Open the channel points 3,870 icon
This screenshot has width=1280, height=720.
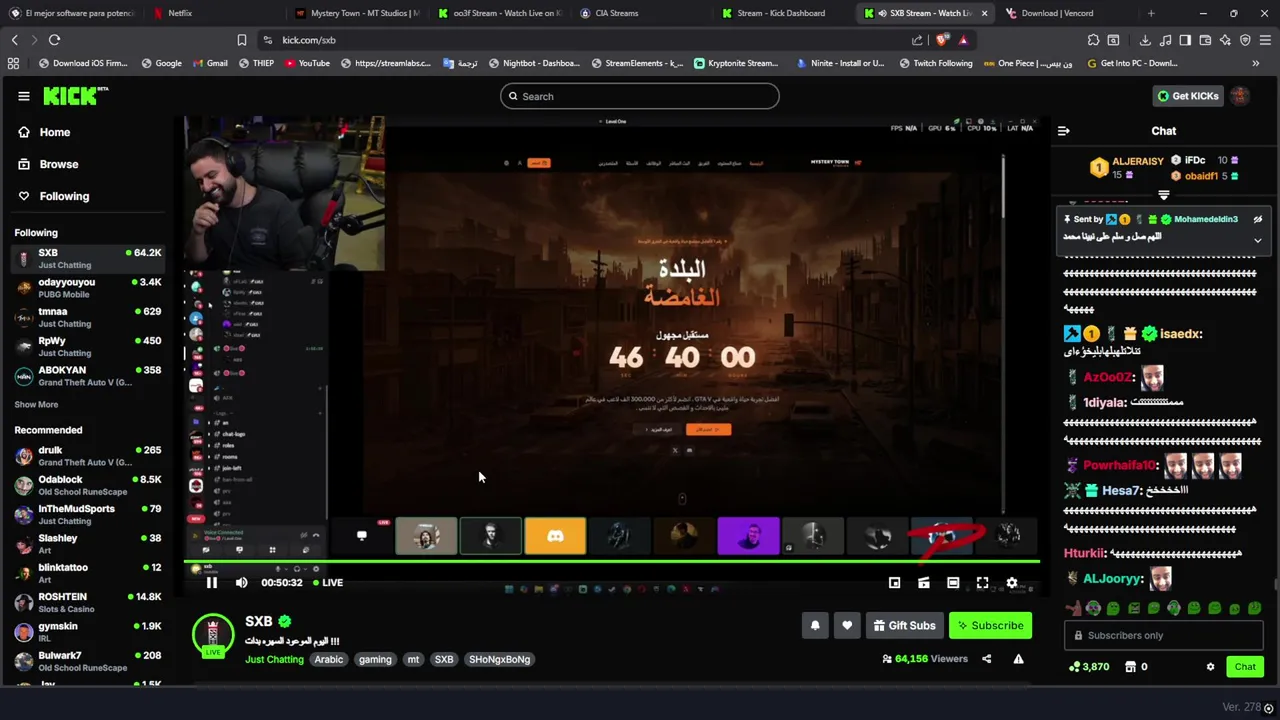tap(1089, 667)
